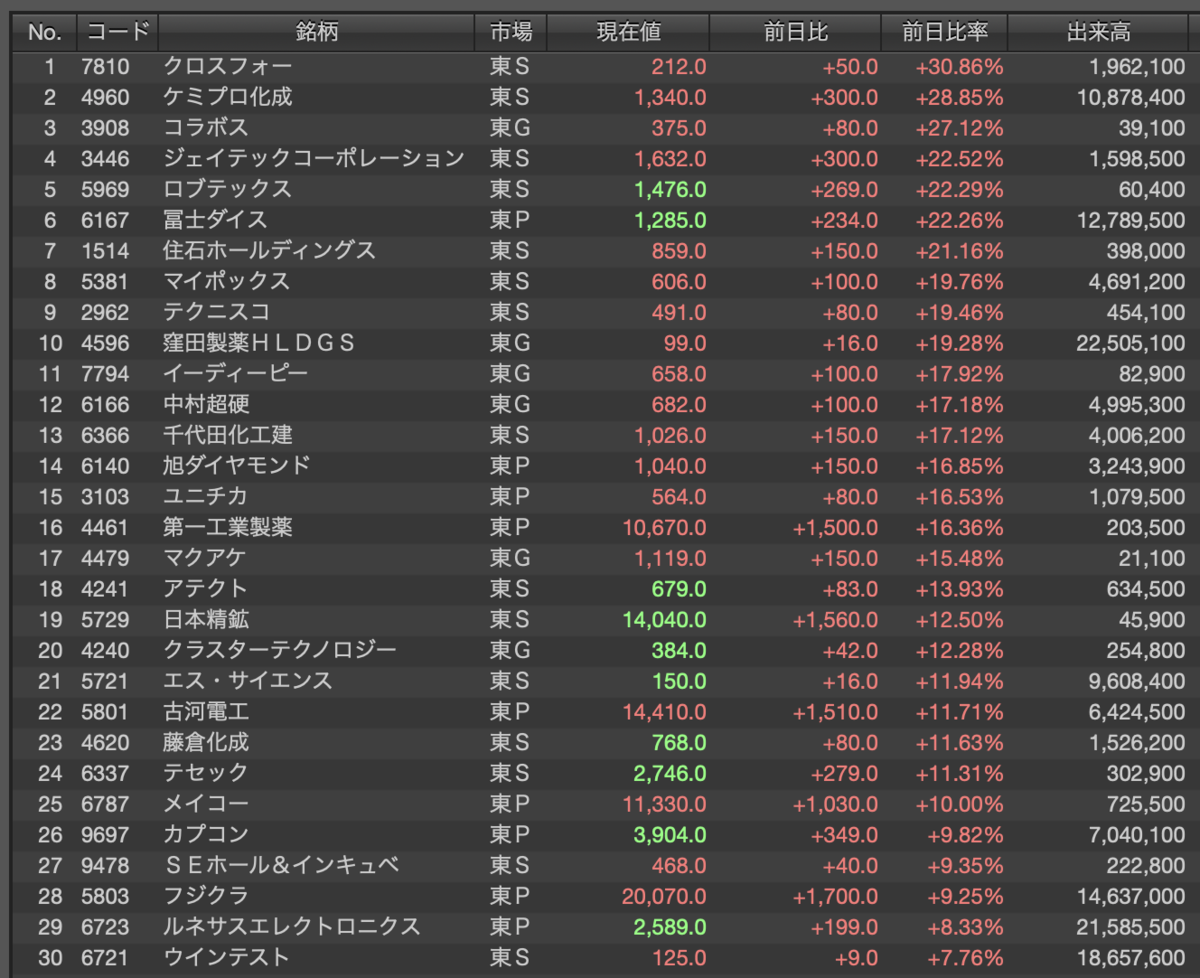Click change rate +27.12%
The width and height of the screenshot is (1200, 978).
[959, 128]
